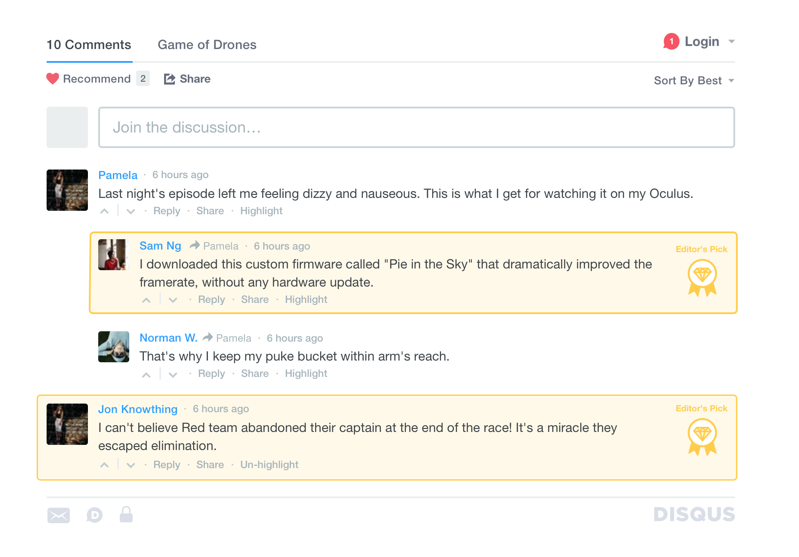Click the Disqus D bubble icon in footer

(94, 515)
